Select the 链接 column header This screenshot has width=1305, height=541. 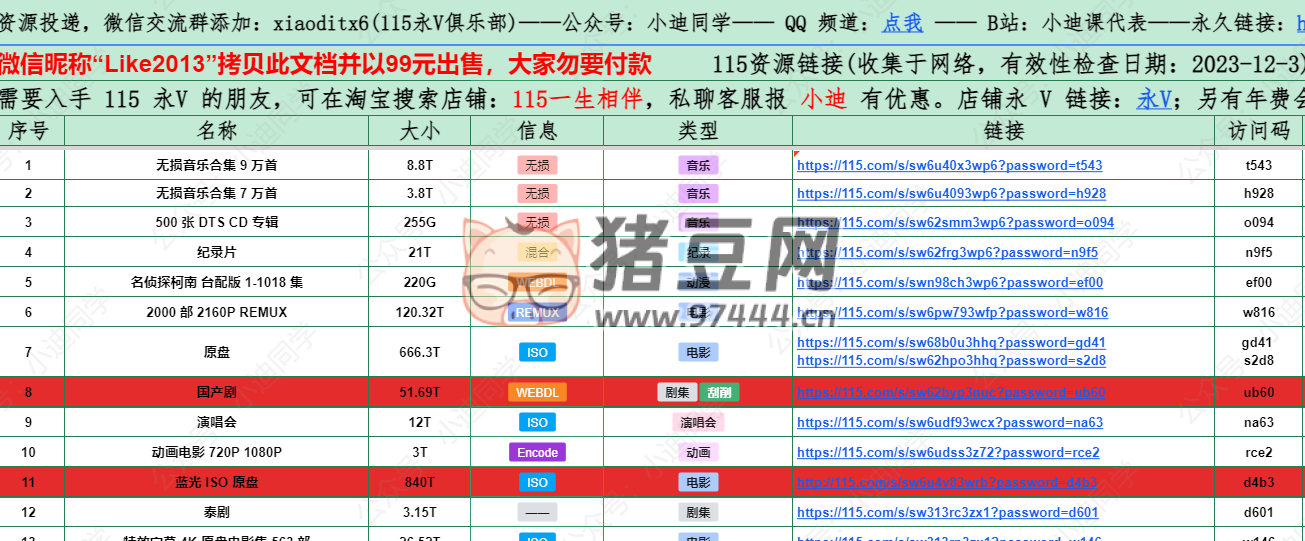1004,131
